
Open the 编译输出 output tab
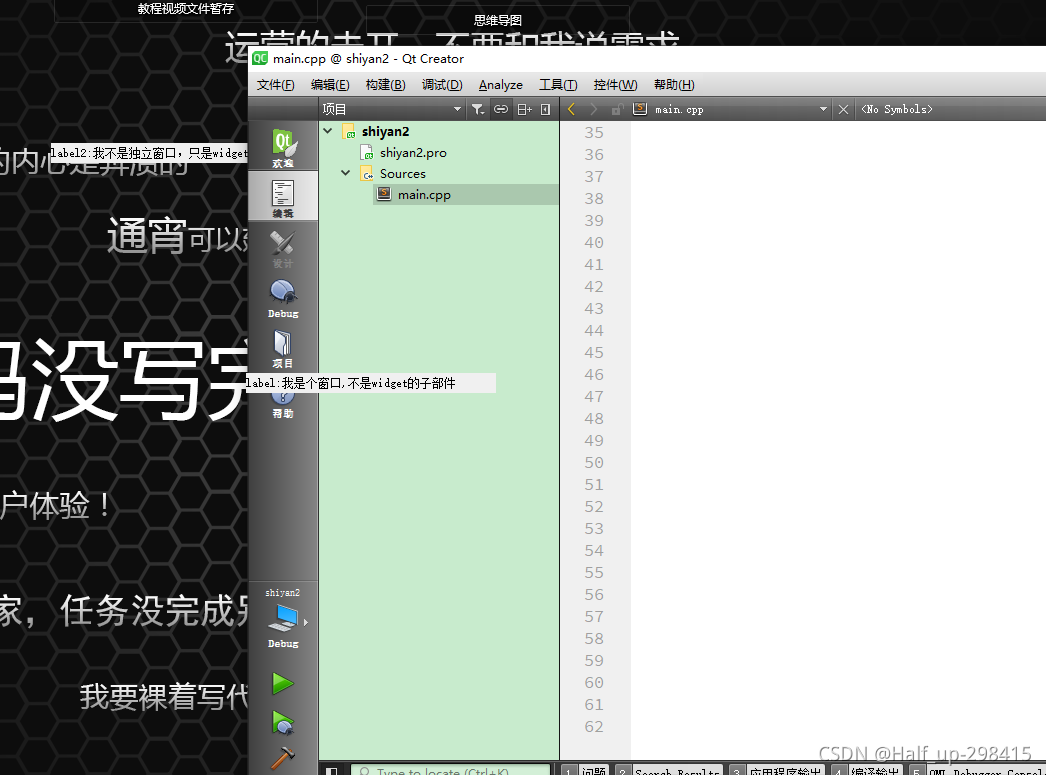[x=867, y=770]
